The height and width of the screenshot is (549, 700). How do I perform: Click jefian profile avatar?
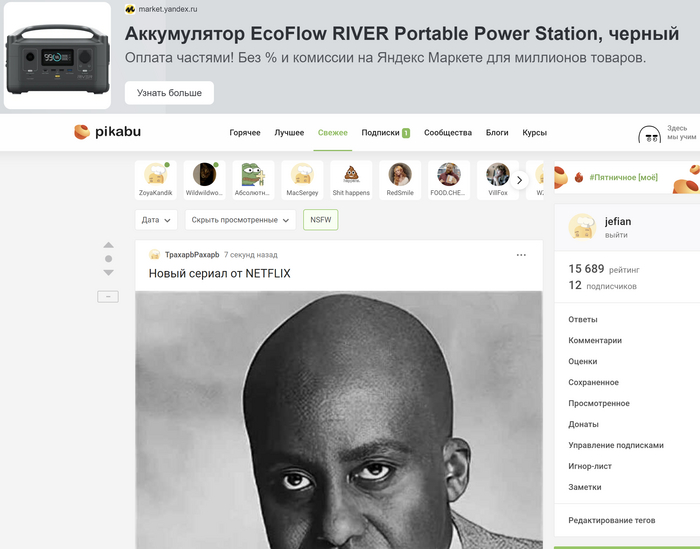click(582, 226)
